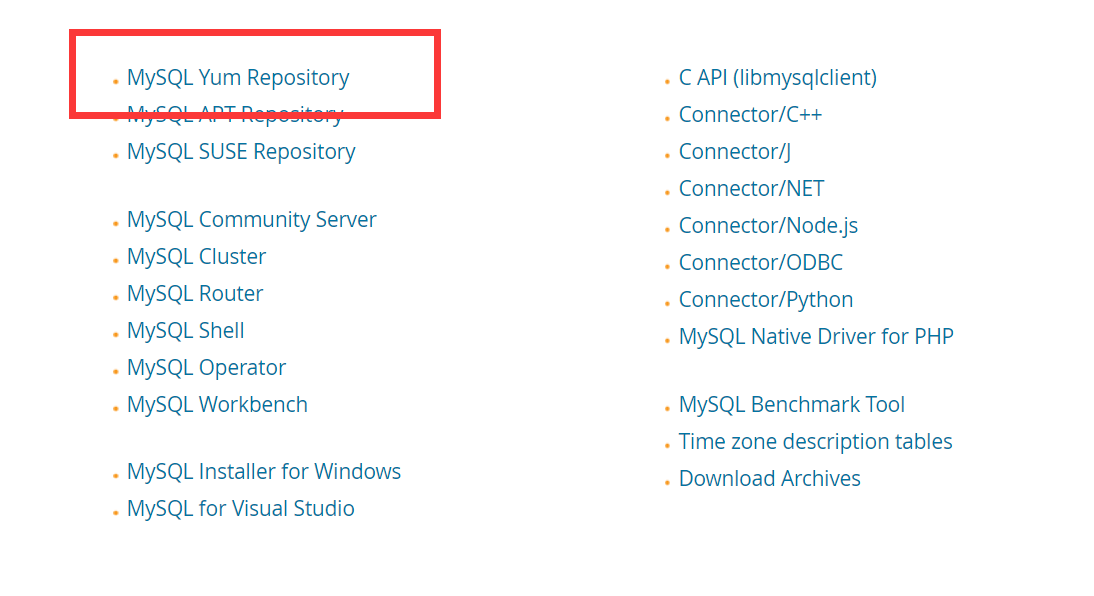Image resolution: width=1094 pixels, height=596 pixels.
Task: Click the Connector/ODBC link
Action: pos(760,262)
